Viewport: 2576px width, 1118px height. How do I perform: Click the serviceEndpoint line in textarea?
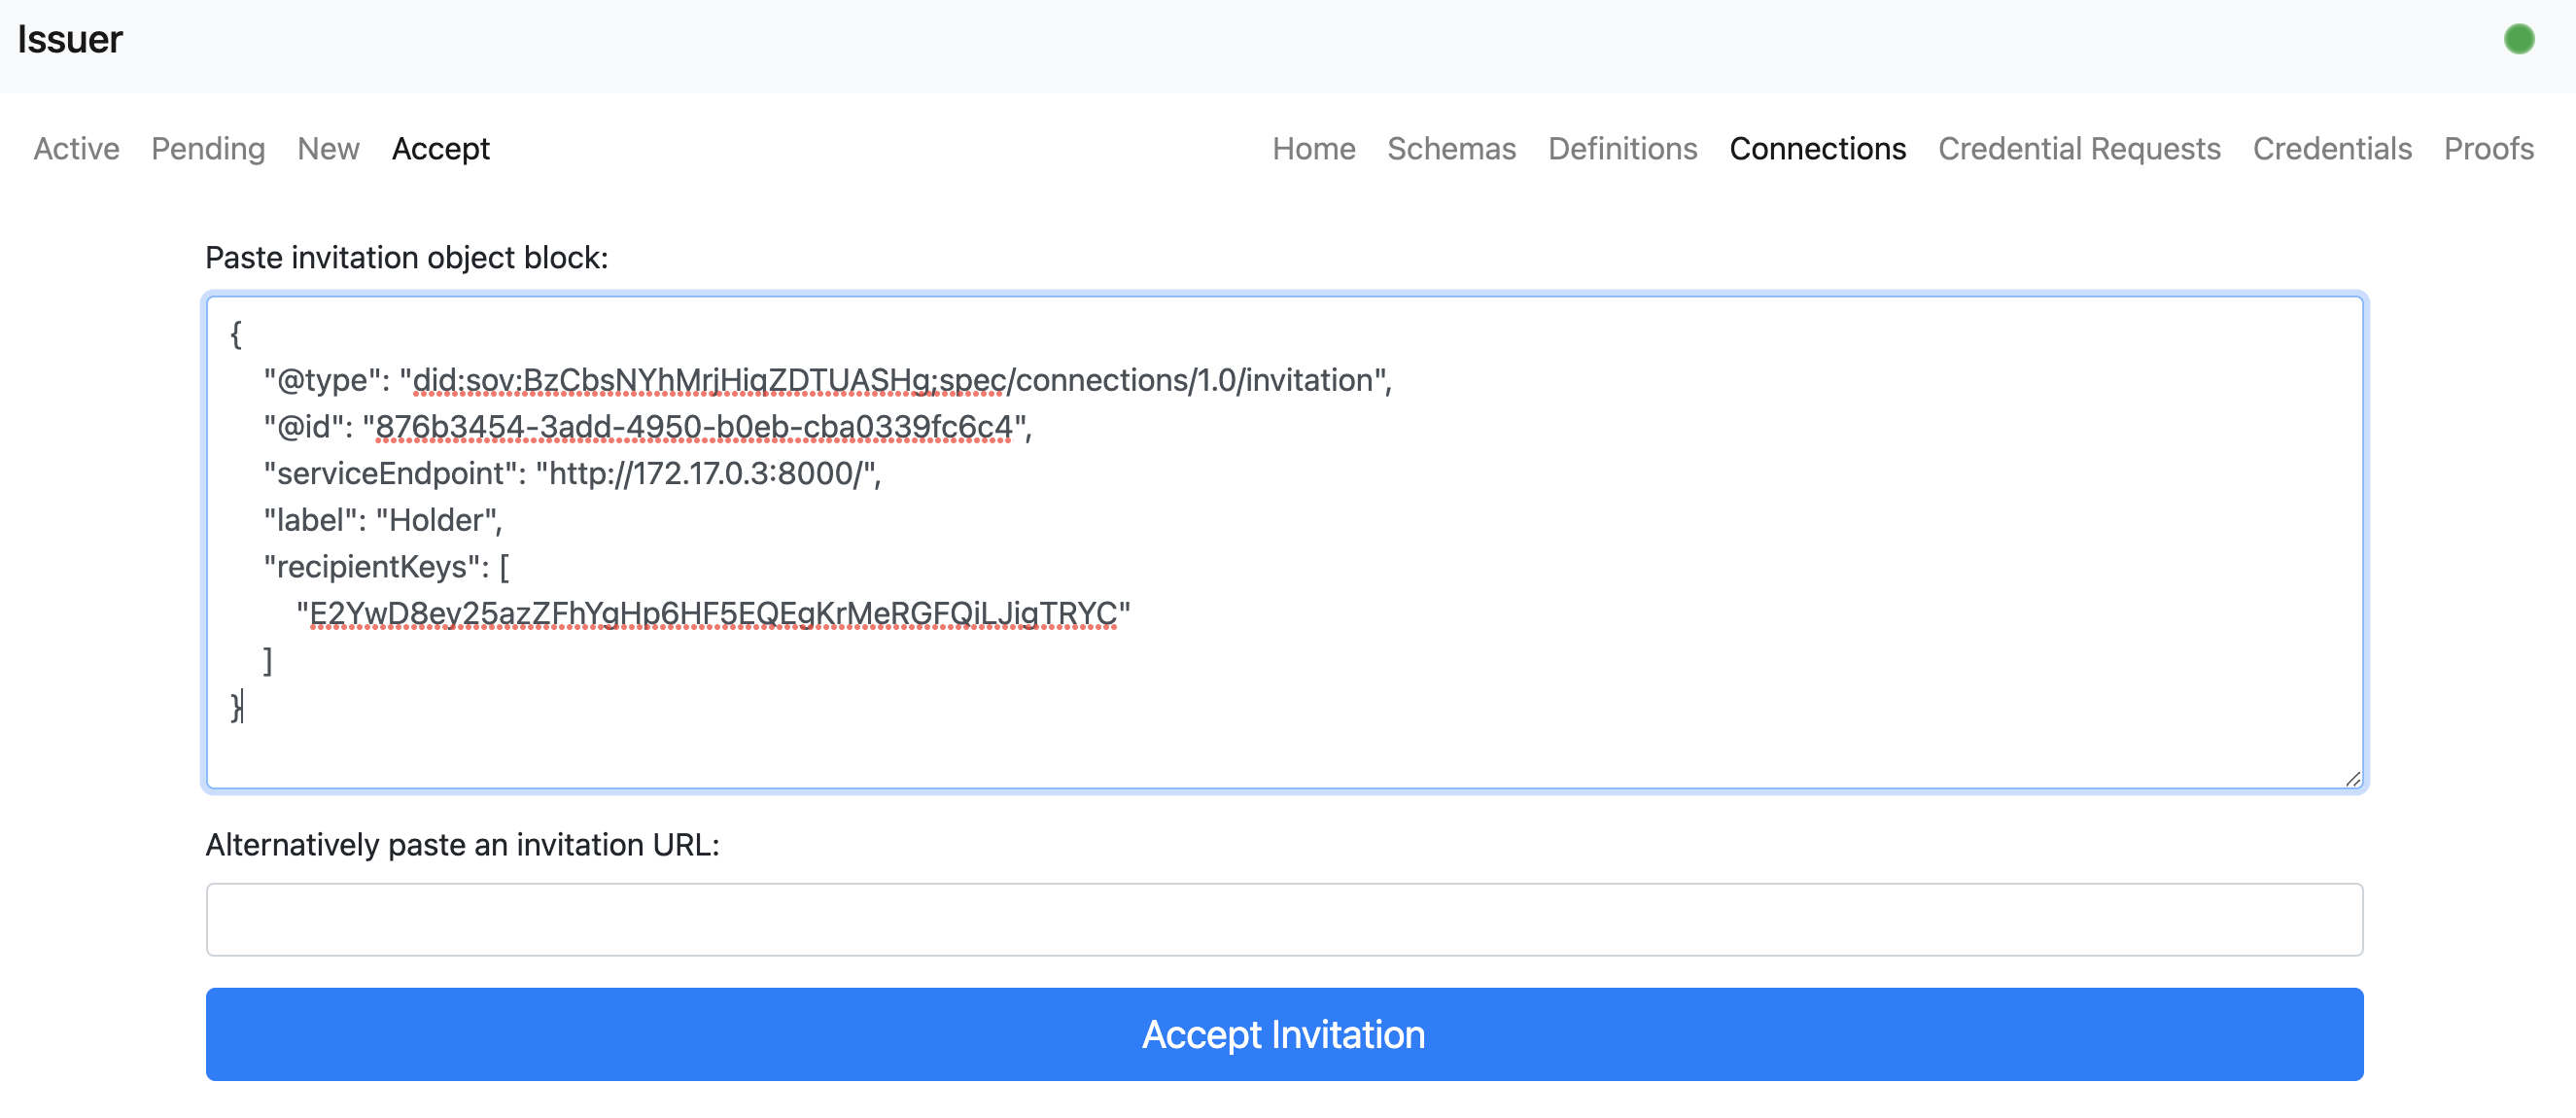coord(572,474)
